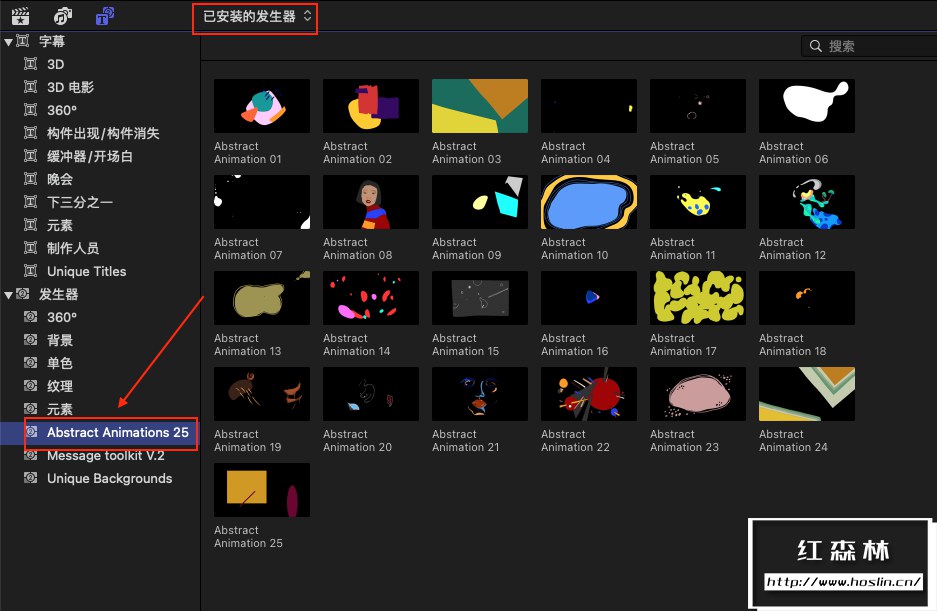Image resolution: width=937 pixels, height=611 pixels.
Task: Select Abstract Animation 14 thumbnail
Action: [x=370, y=298]
